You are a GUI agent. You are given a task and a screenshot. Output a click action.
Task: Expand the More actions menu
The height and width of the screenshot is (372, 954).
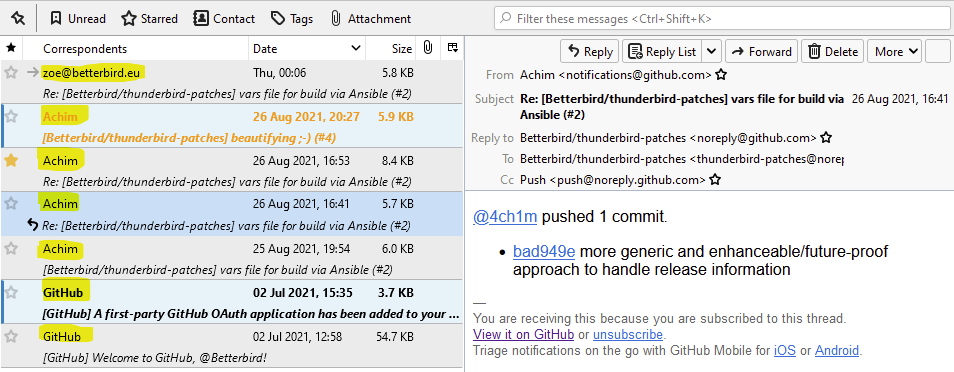point(895,52)
